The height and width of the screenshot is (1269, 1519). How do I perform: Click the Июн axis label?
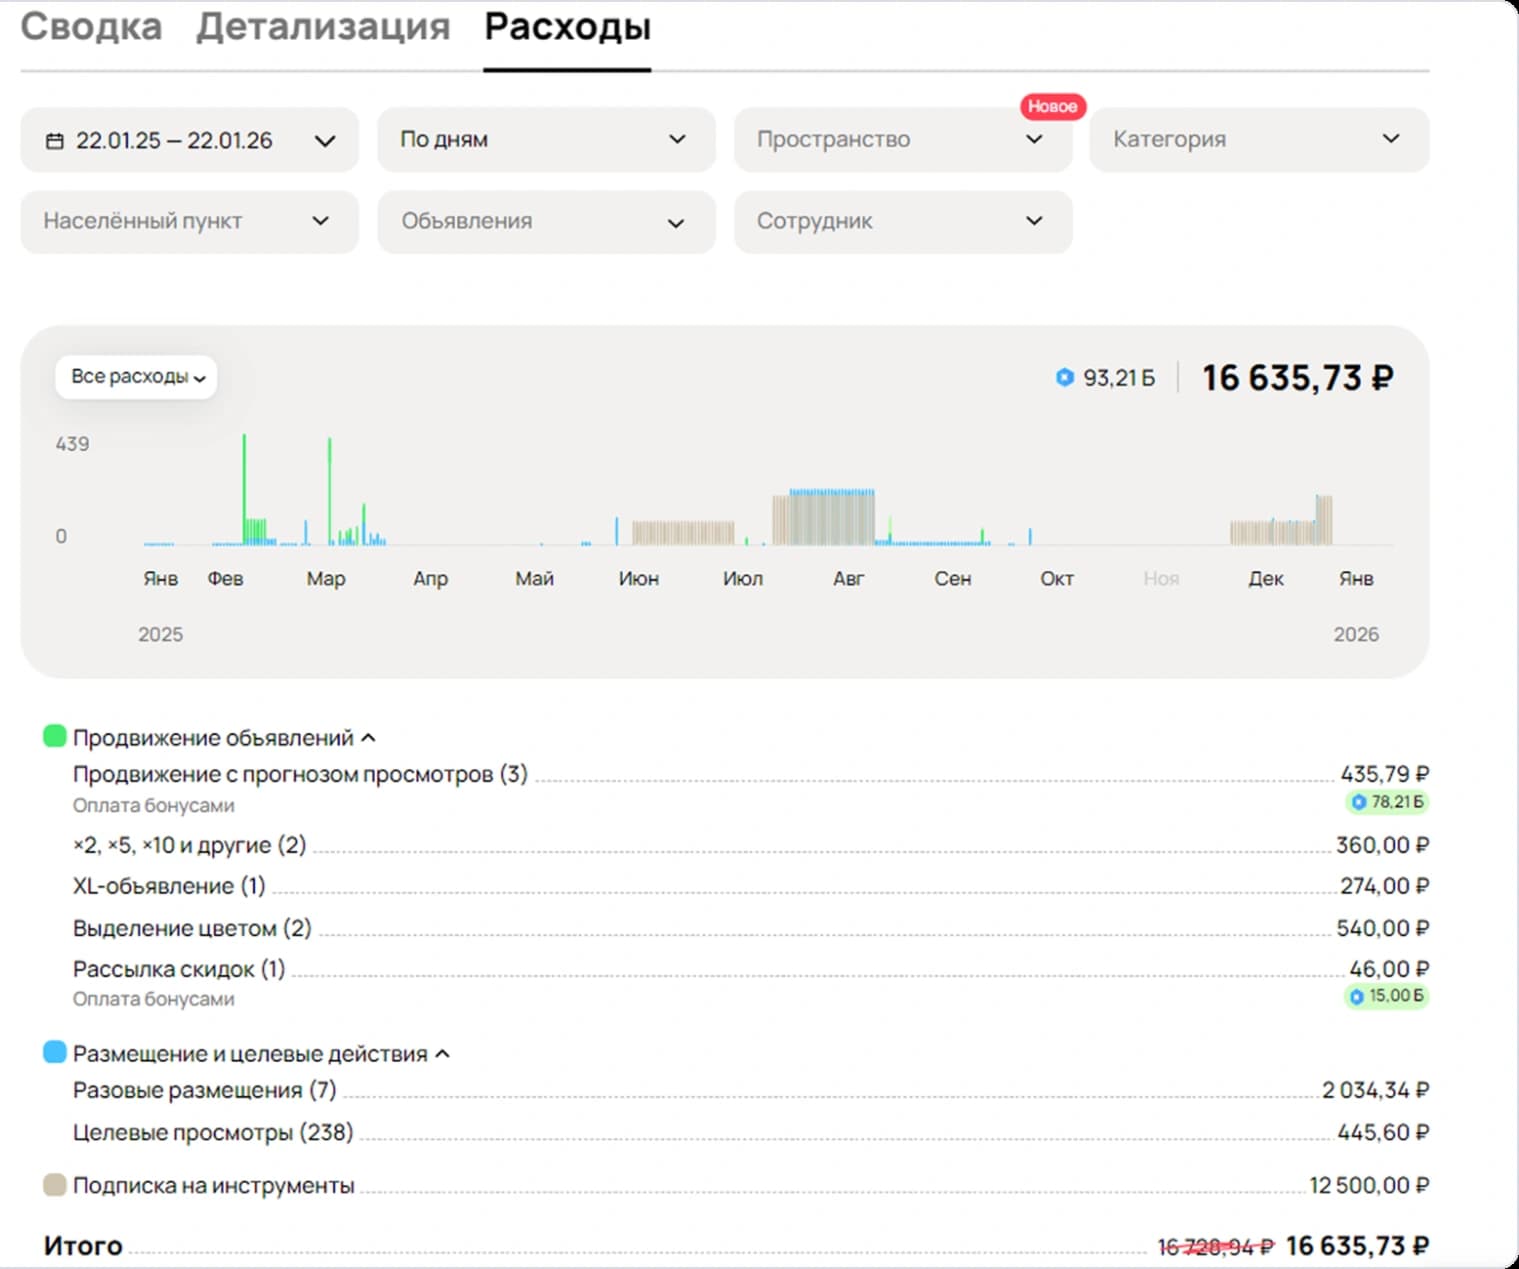[x=638, y=579]
